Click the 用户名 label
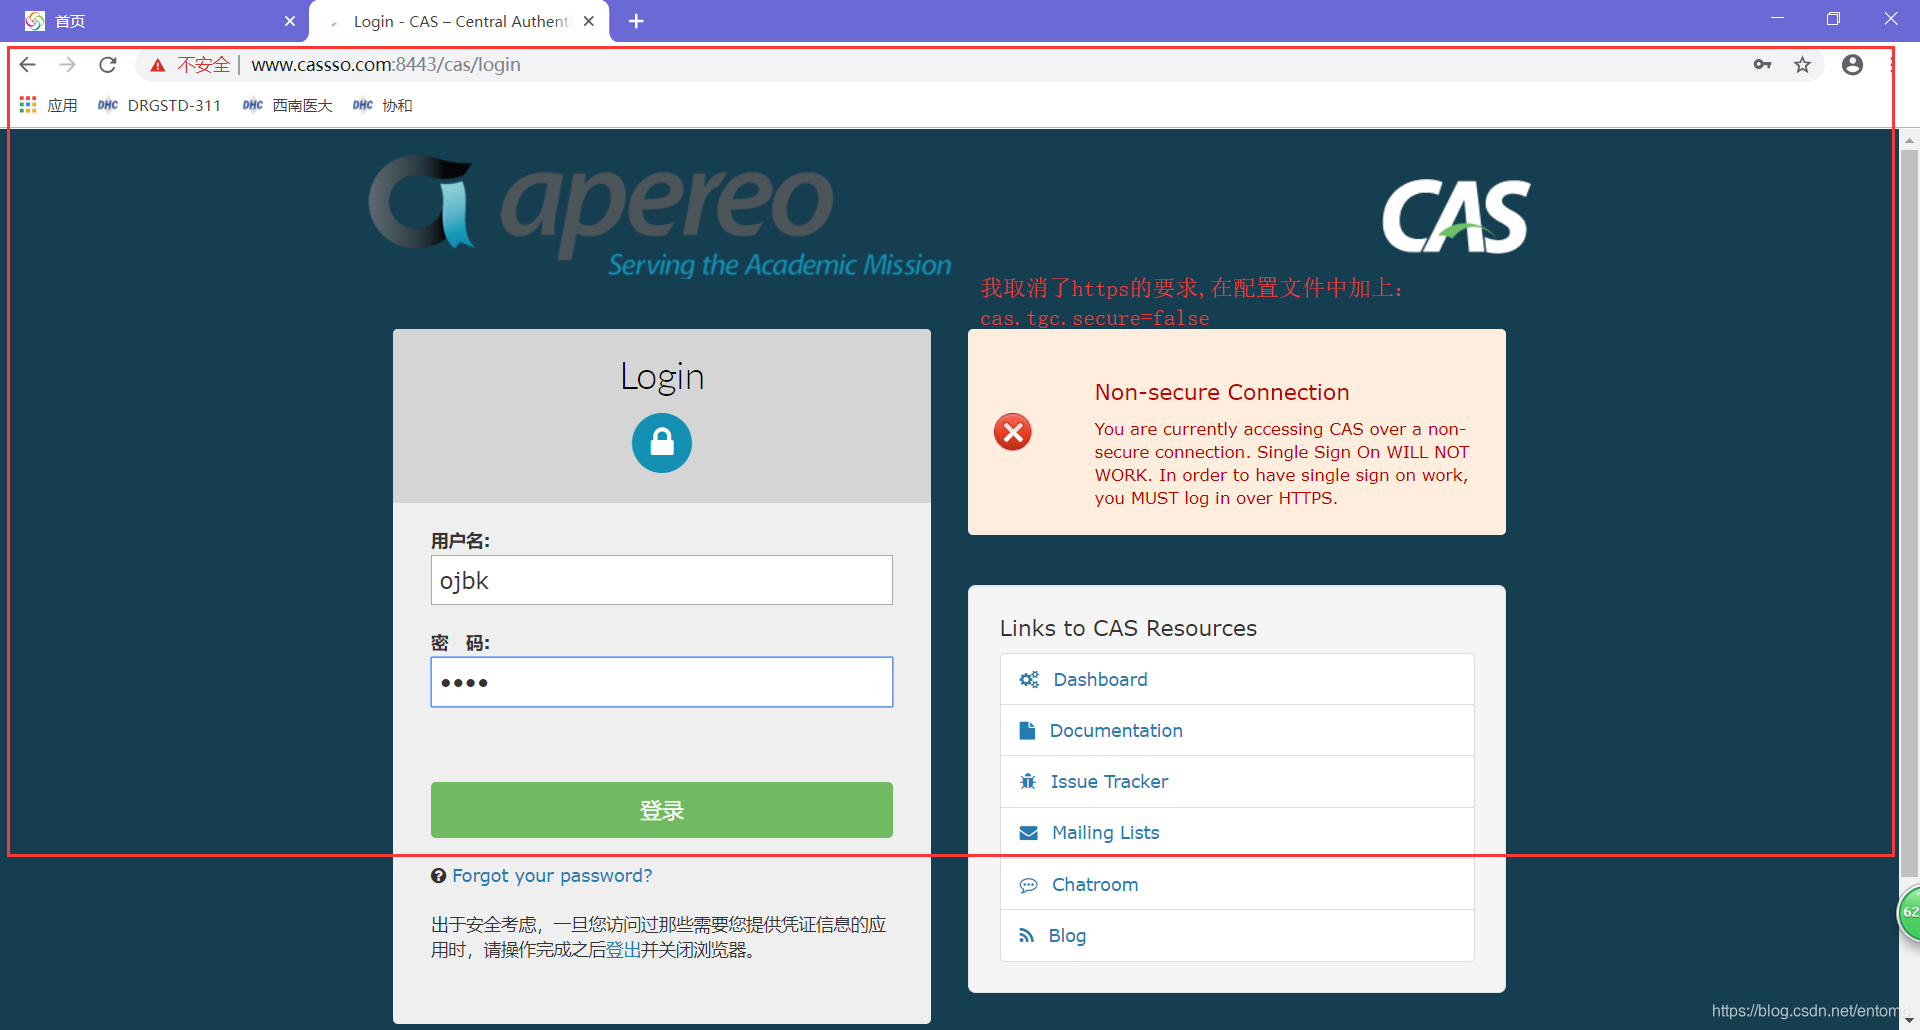The height and width of the screenshot is (1030, 1920). tap(460, 541)
